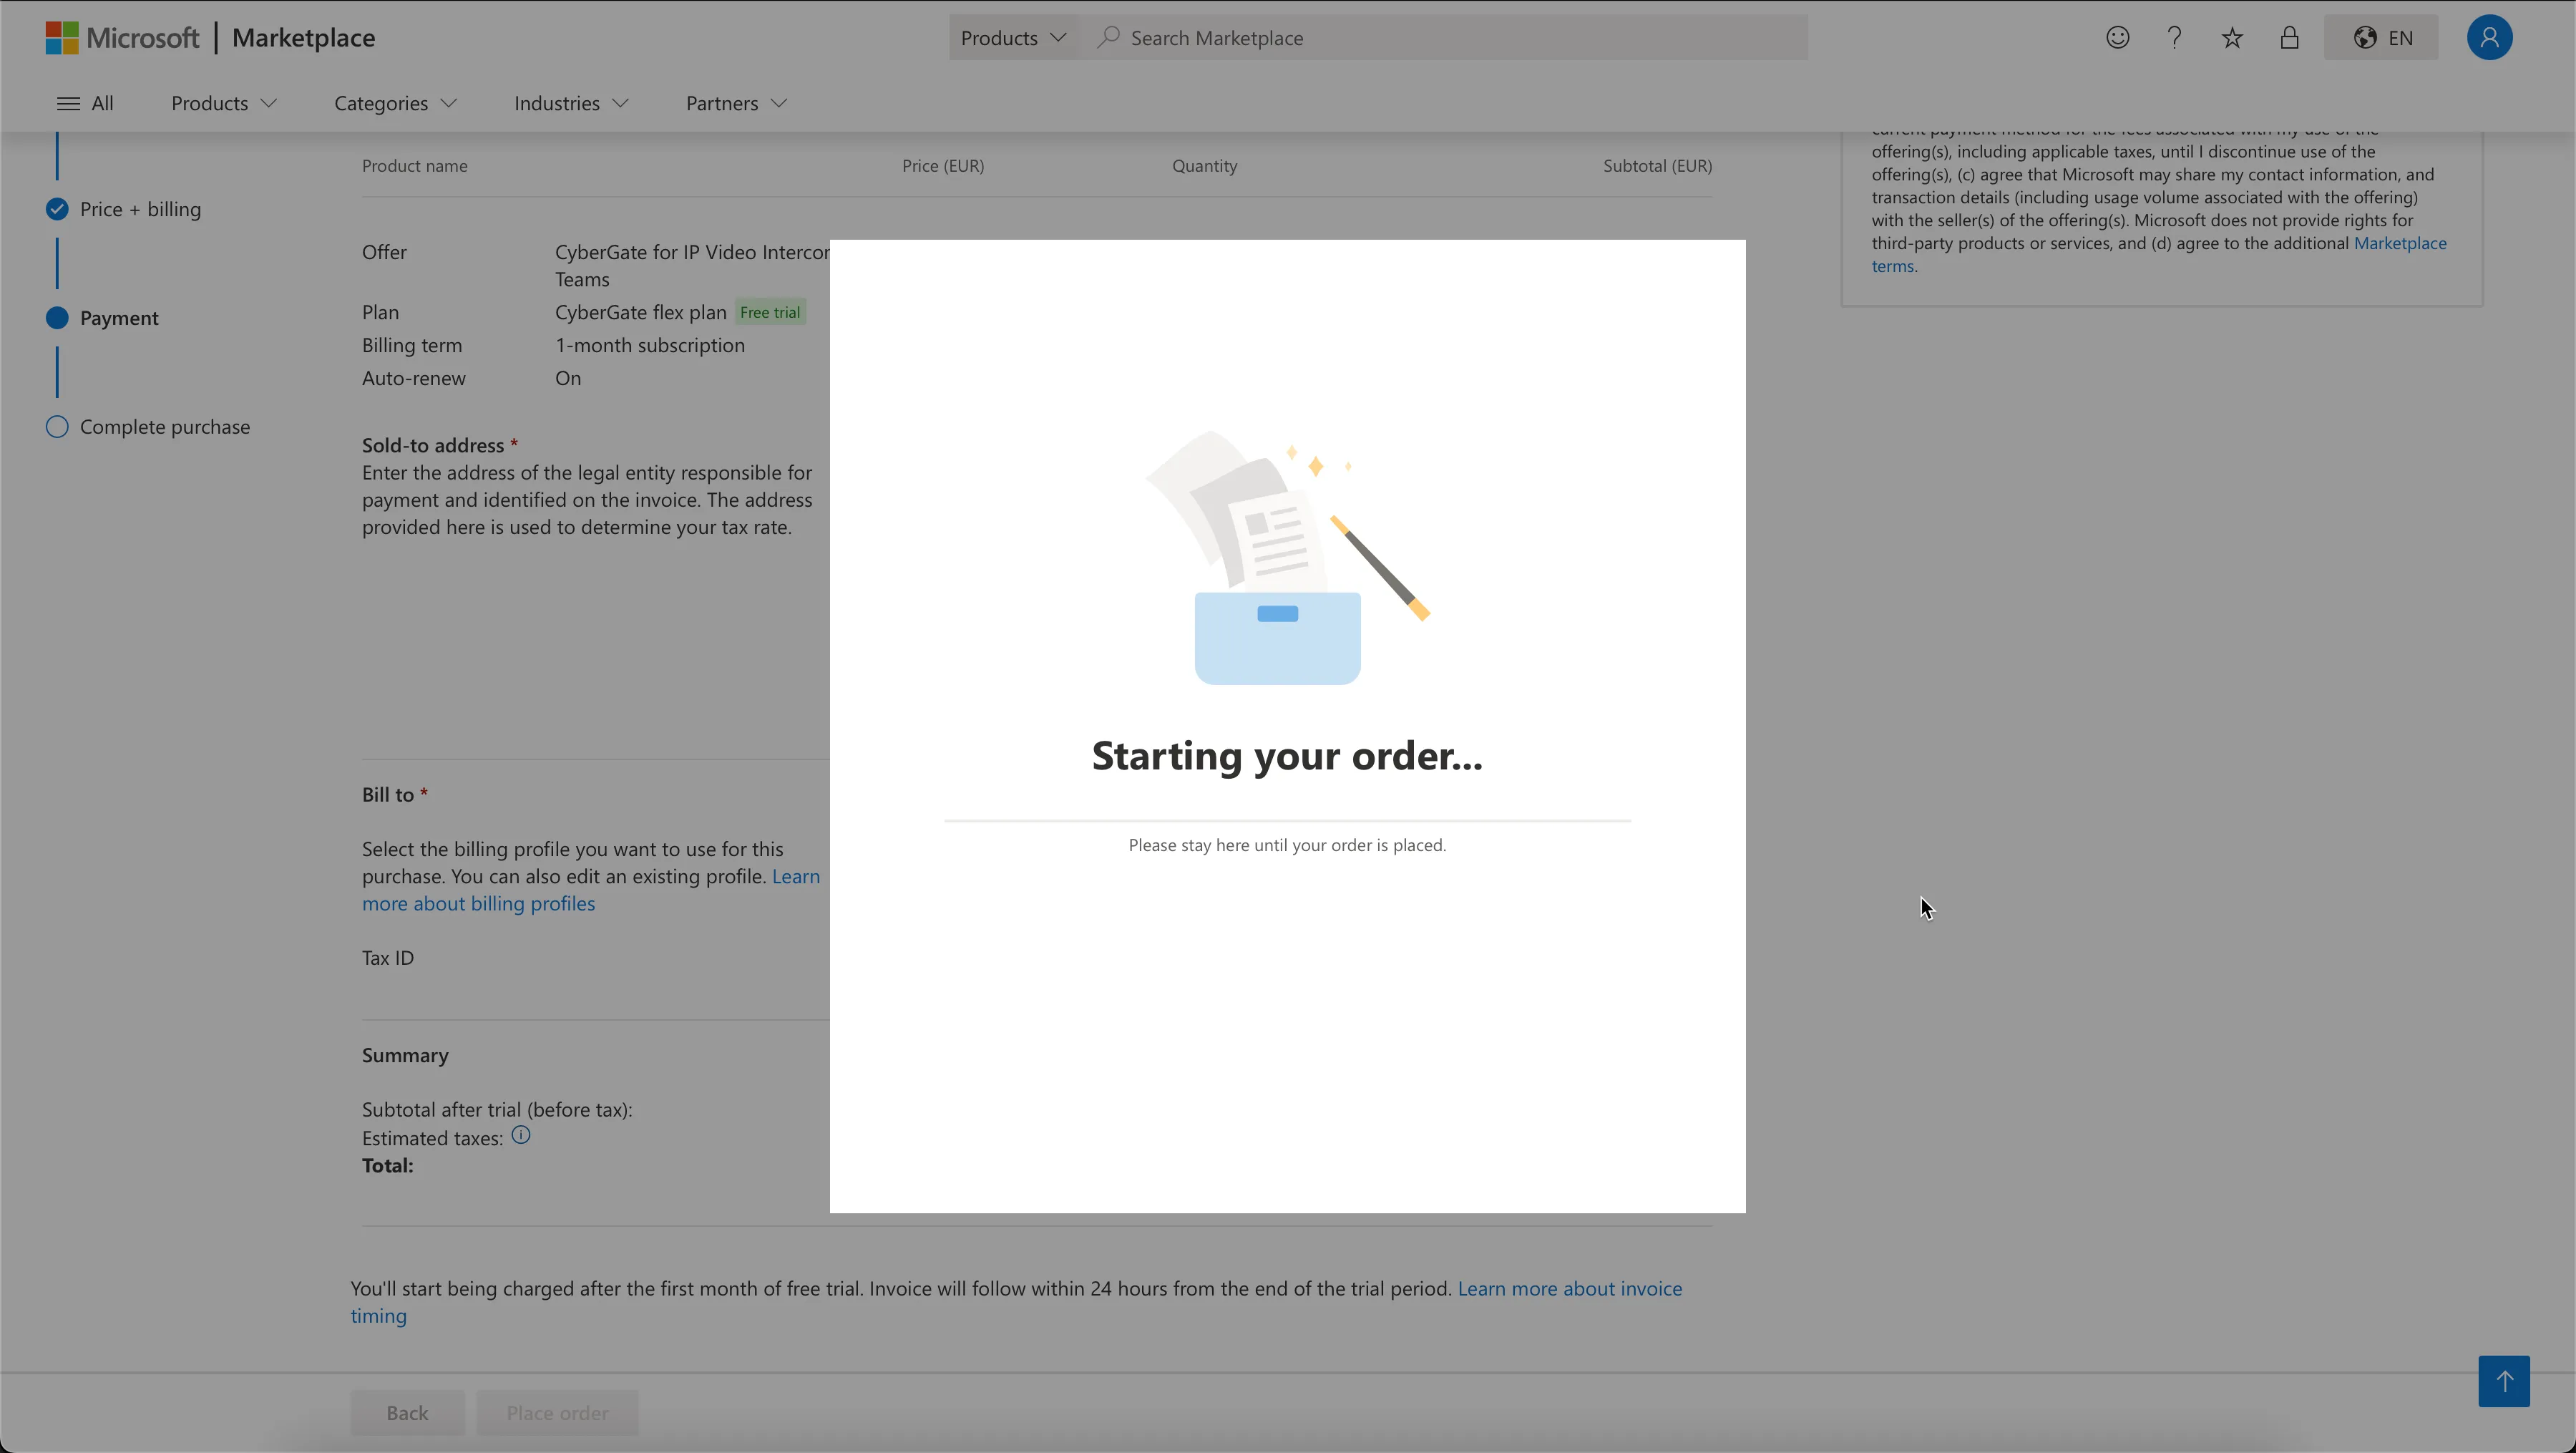This screenshot has width=2576, height=1453.
Task: Click the Place order button
Action: point(557,1412)
